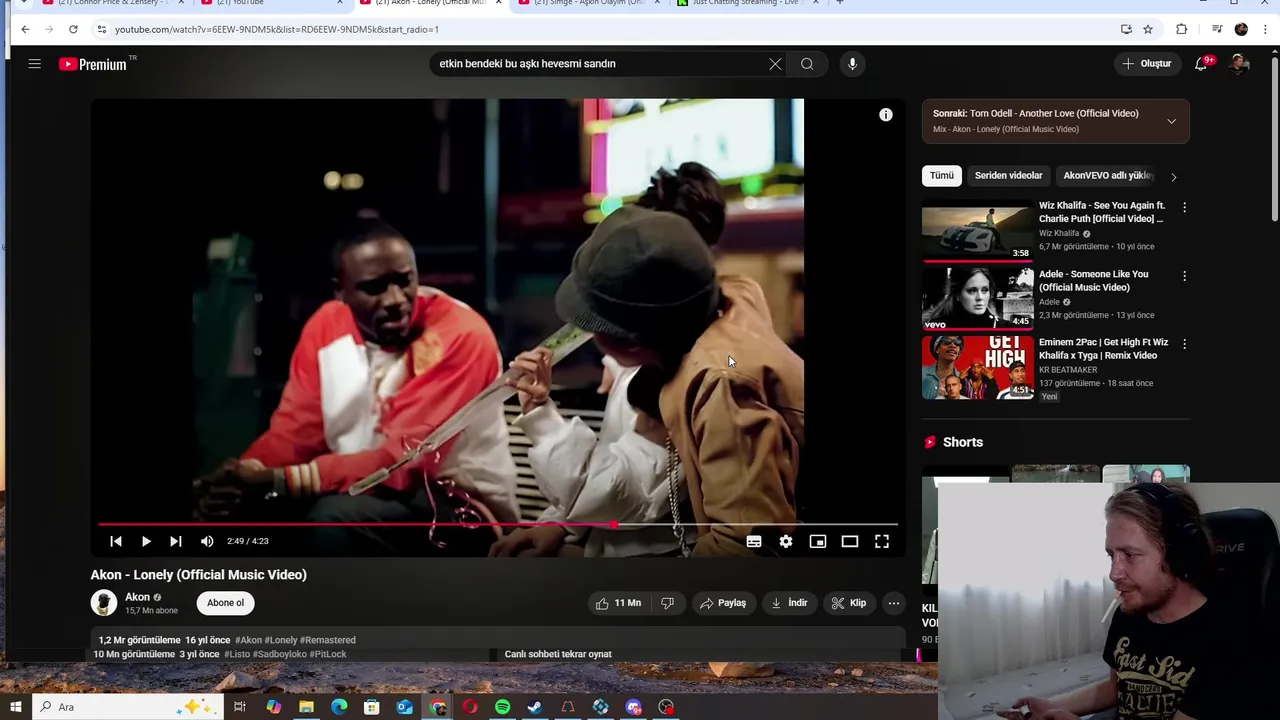Open options for Get High video

coord(1184,343)
